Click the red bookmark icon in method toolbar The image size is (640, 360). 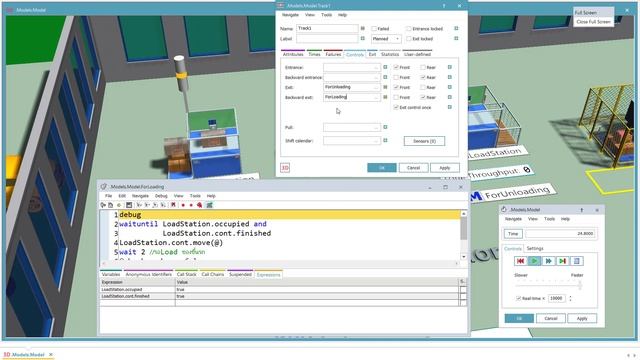[x=173, y=205]
